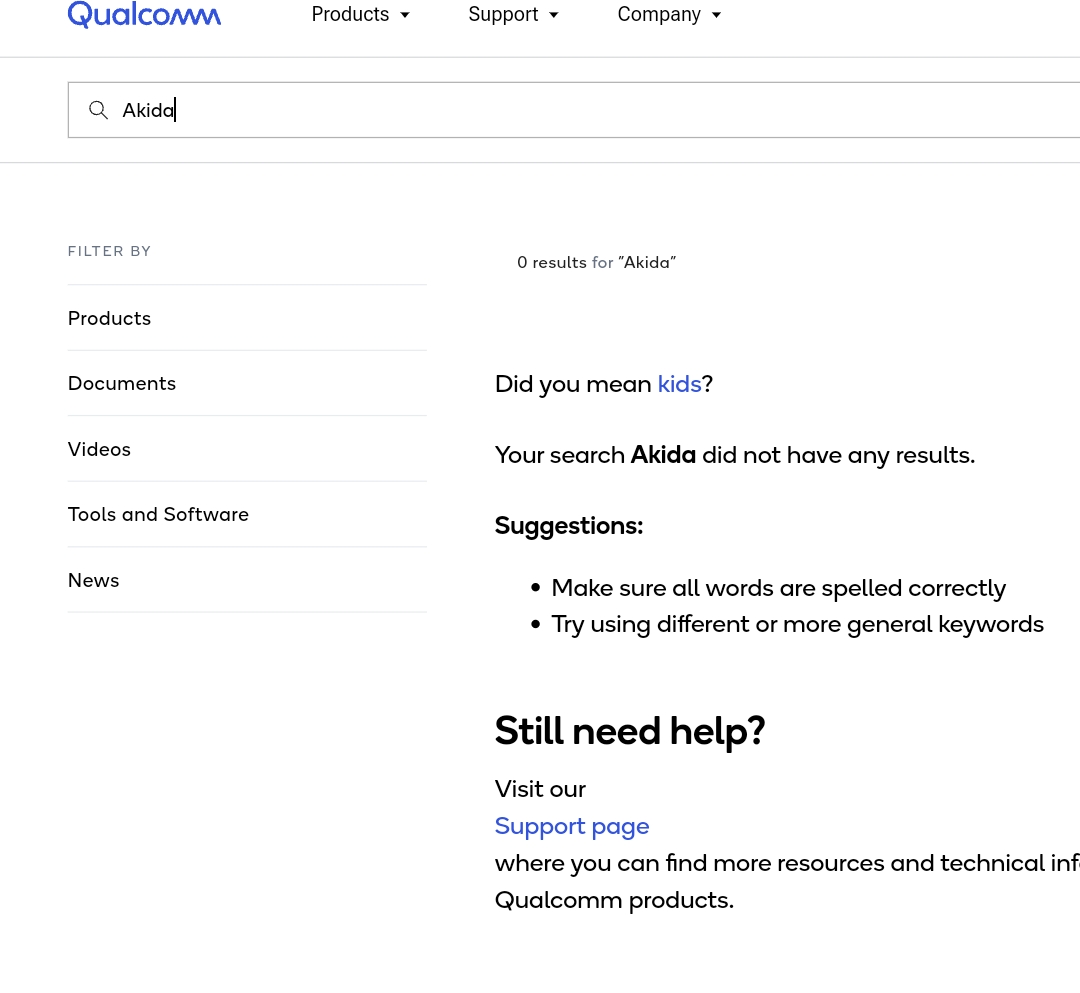Filter results by Tools and Software

click(247, 514)
